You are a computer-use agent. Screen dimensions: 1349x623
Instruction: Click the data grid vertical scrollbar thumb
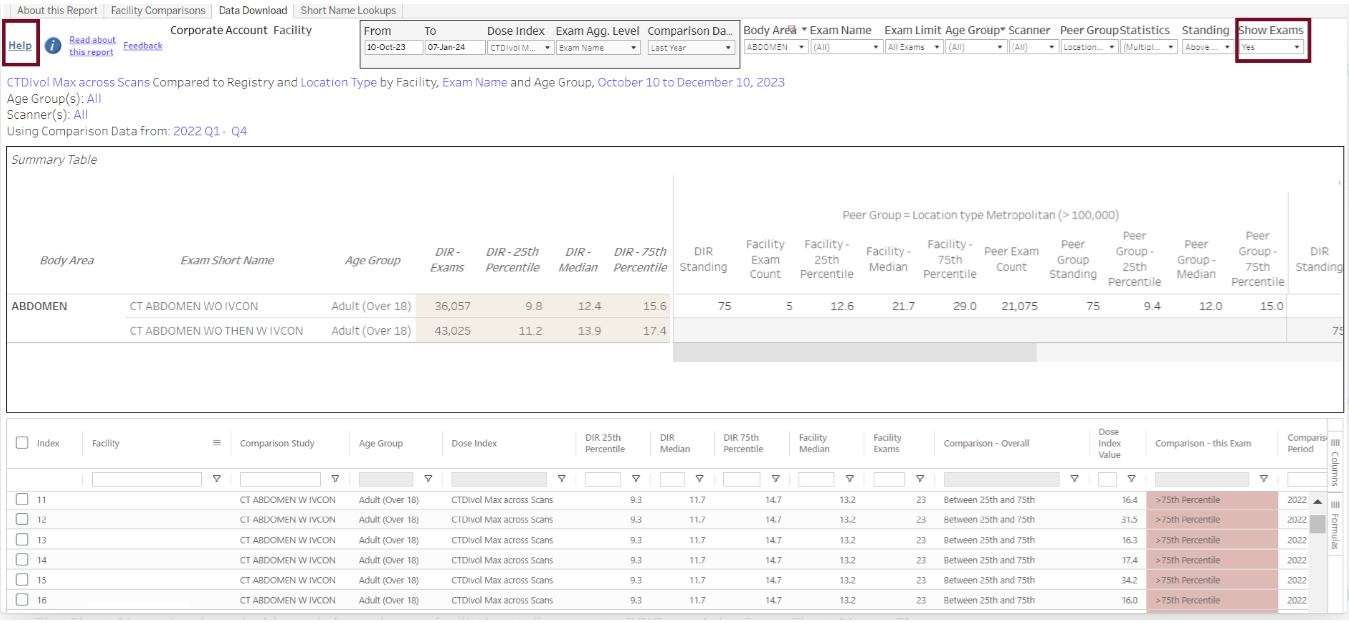pyautogui.click(x=1318, y=524)
